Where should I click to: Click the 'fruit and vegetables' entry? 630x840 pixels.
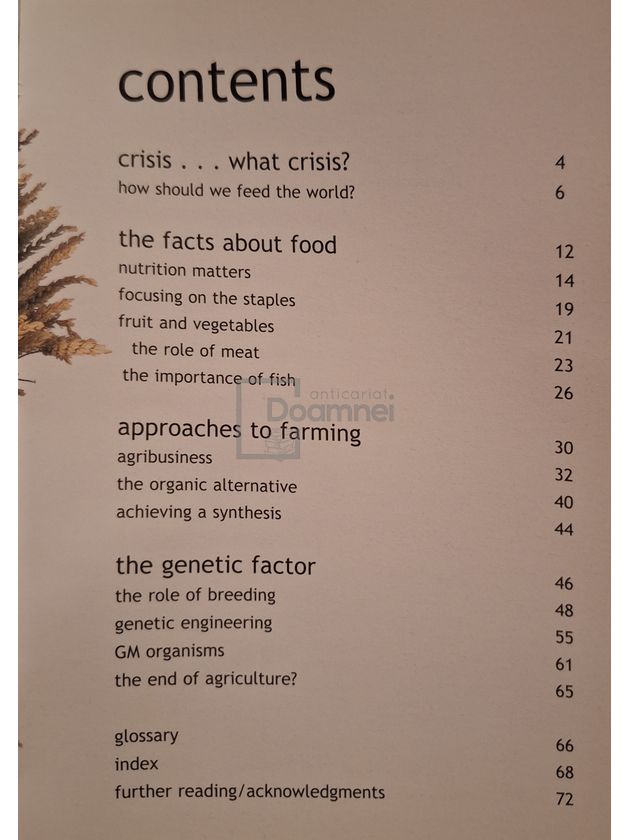click(196, 324)
